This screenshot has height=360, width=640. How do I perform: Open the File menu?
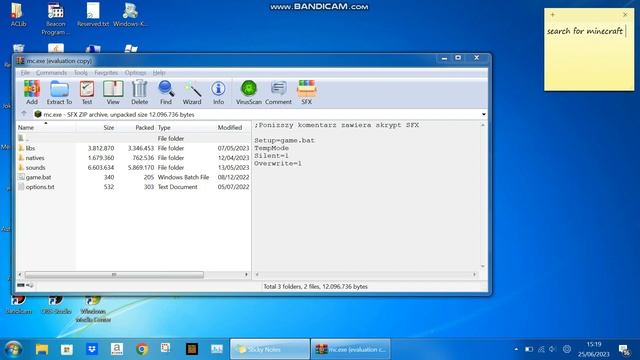tap(25, 73)
